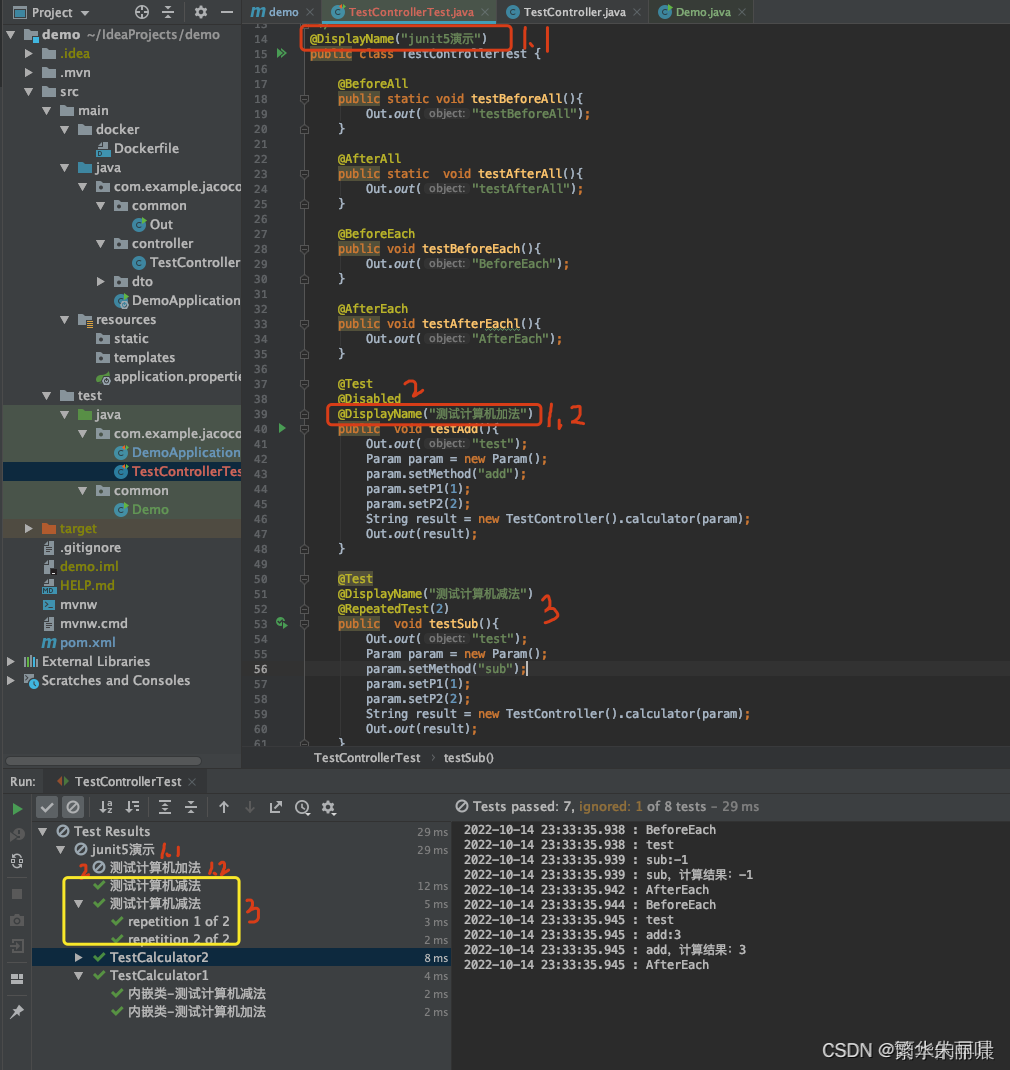Collapse all test result nodes
The width and height of the screenshot is (1010, 1070).
[191, 807]
